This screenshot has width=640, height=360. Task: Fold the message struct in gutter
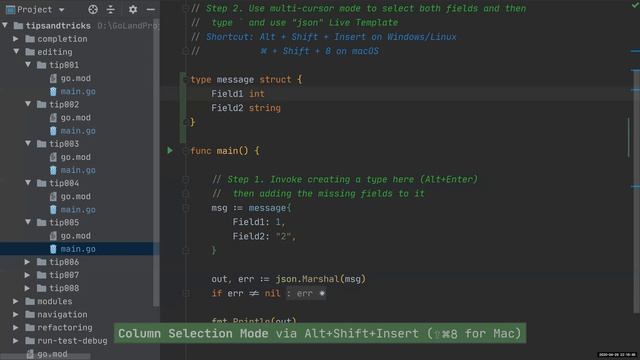click(x=185, y=80)
